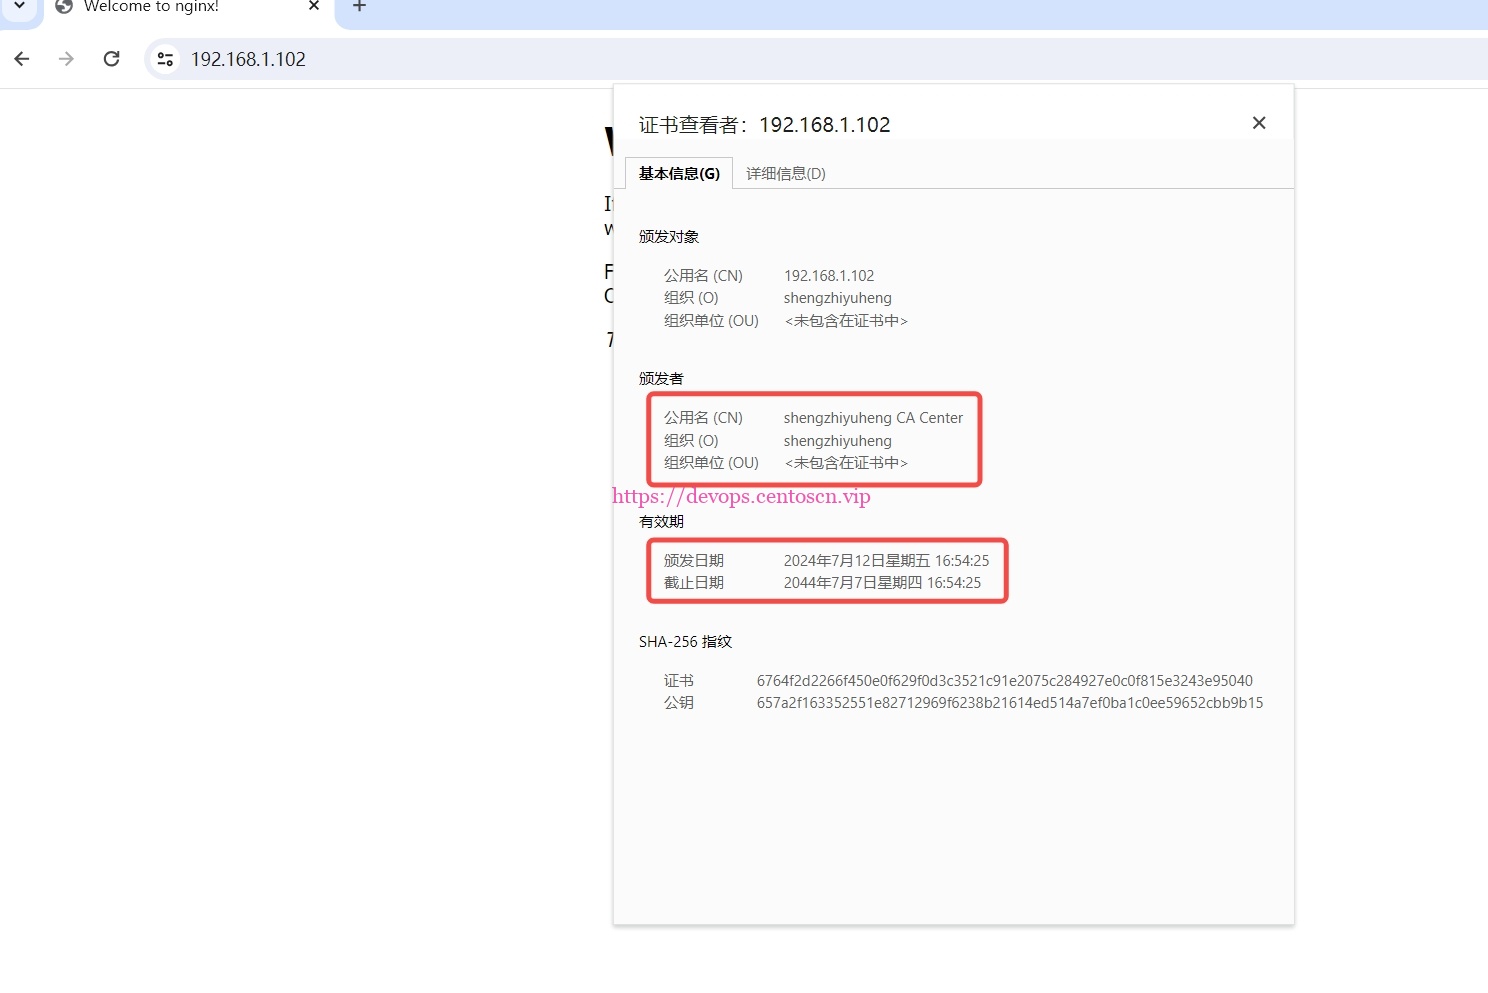
Task: Click the 公钥 fingerprint hash value
Action: (1009, 703)
